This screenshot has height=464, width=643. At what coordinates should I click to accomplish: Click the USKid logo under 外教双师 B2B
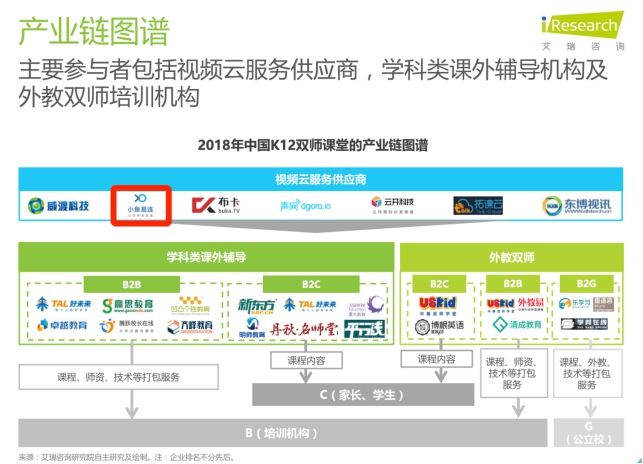pyautogui.click(x=500, y=305)
